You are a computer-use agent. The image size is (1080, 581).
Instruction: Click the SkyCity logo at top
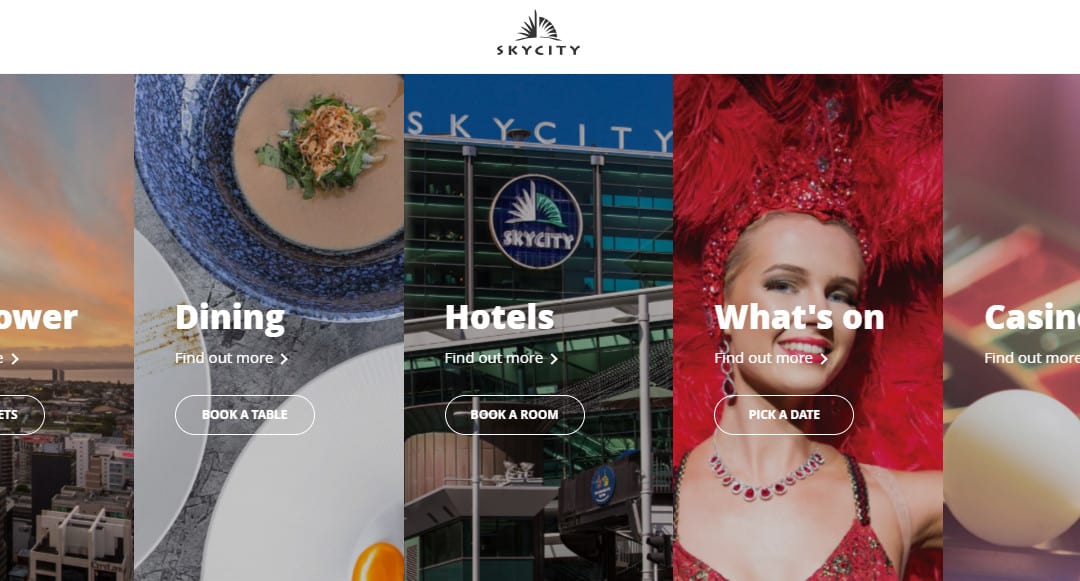539,33
